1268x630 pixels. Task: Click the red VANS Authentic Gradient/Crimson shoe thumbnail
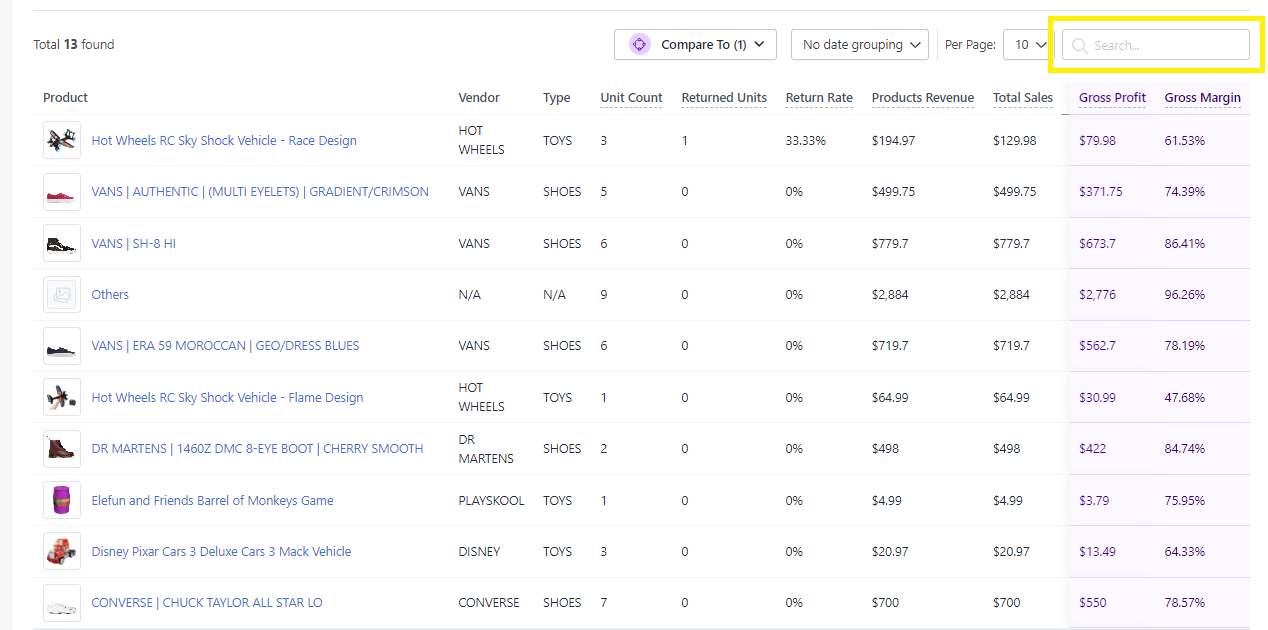62,192
